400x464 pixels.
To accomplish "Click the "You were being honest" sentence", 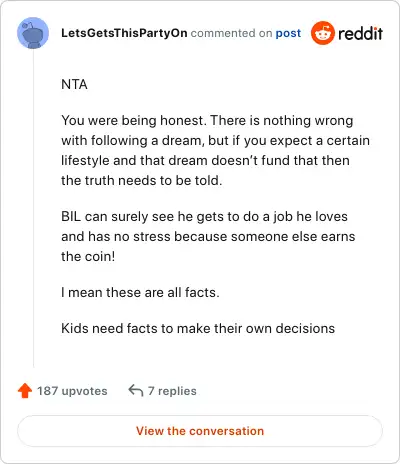I will 132,120.
